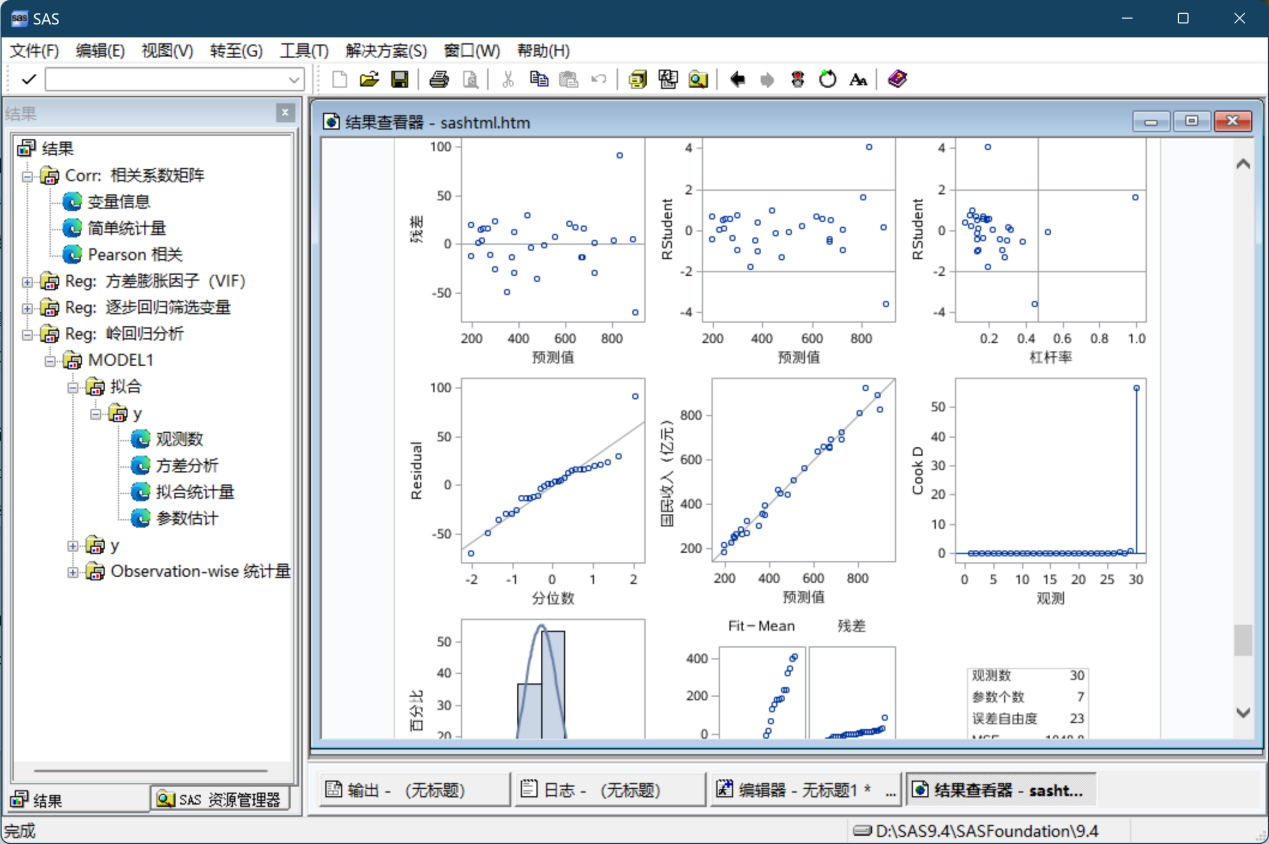Open the 转至(G) menu

click(x=236, y=50)
